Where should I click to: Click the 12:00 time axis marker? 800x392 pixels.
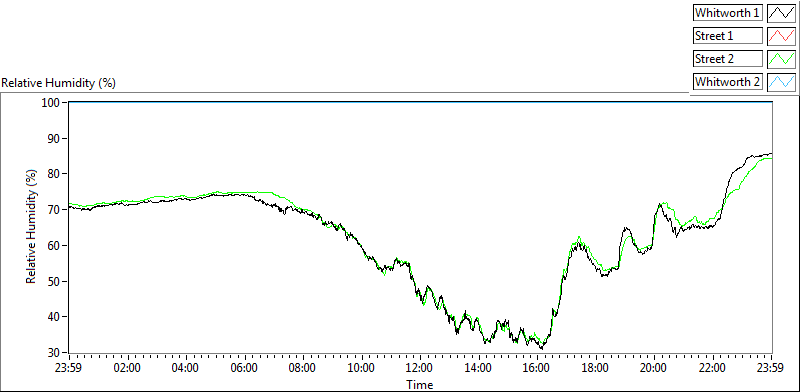point(420,367)
